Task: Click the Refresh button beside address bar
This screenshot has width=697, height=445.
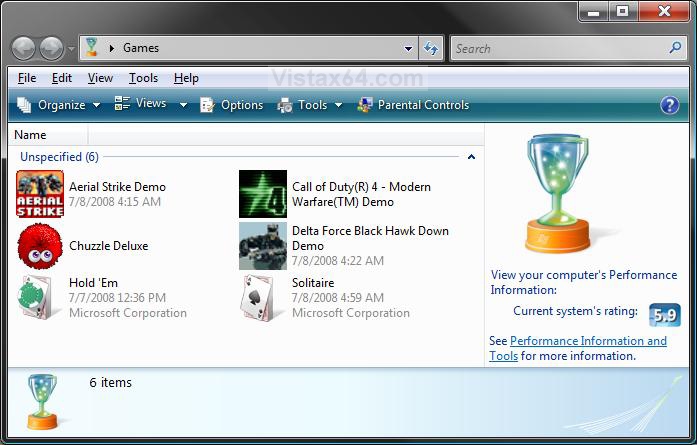Action: [431, 48]
